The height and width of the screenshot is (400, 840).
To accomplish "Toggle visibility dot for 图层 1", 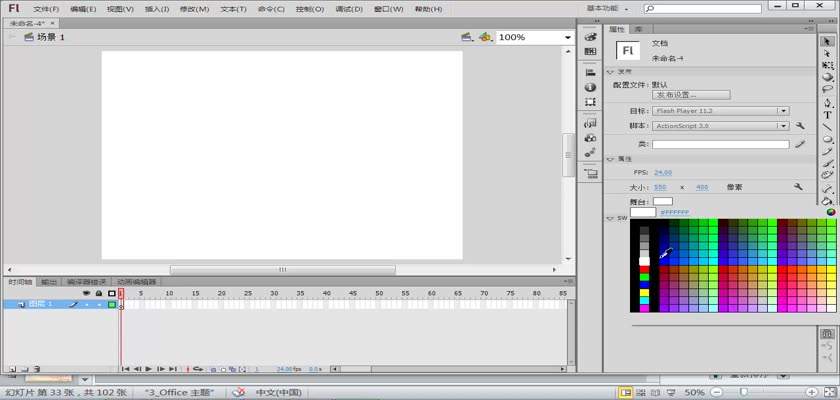I will 86,304.
